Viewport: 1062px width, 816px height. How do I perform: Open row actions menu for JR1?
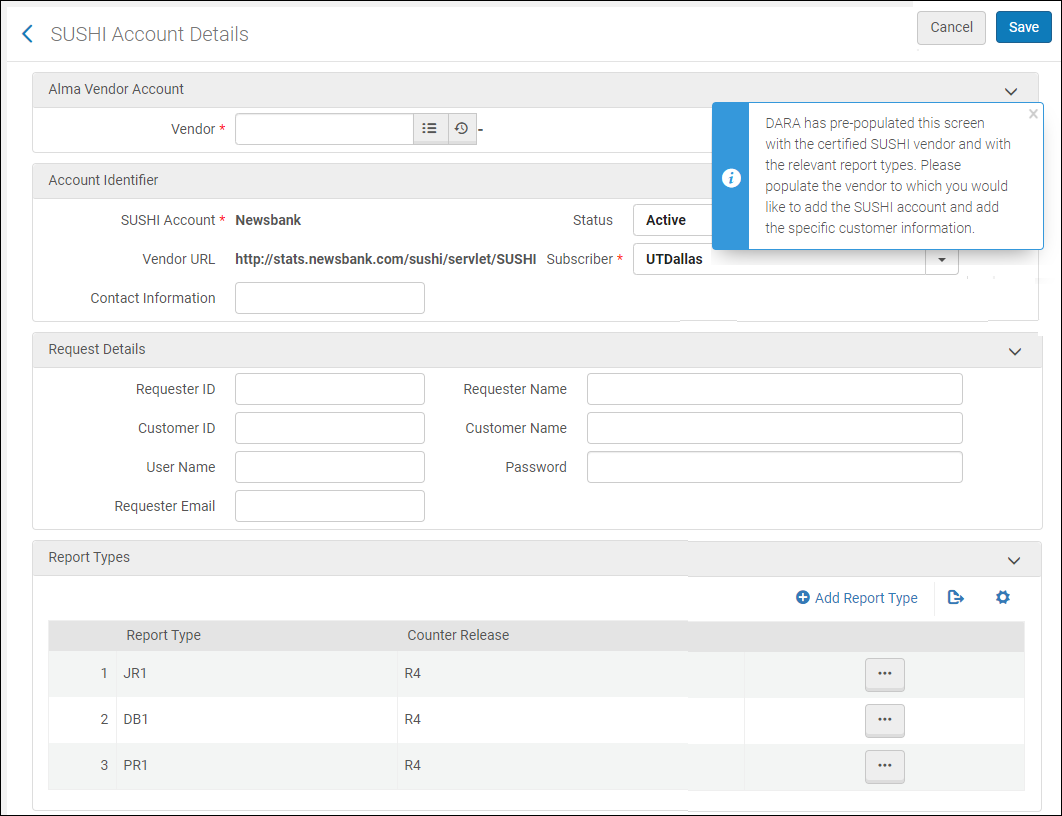(885, 674)
